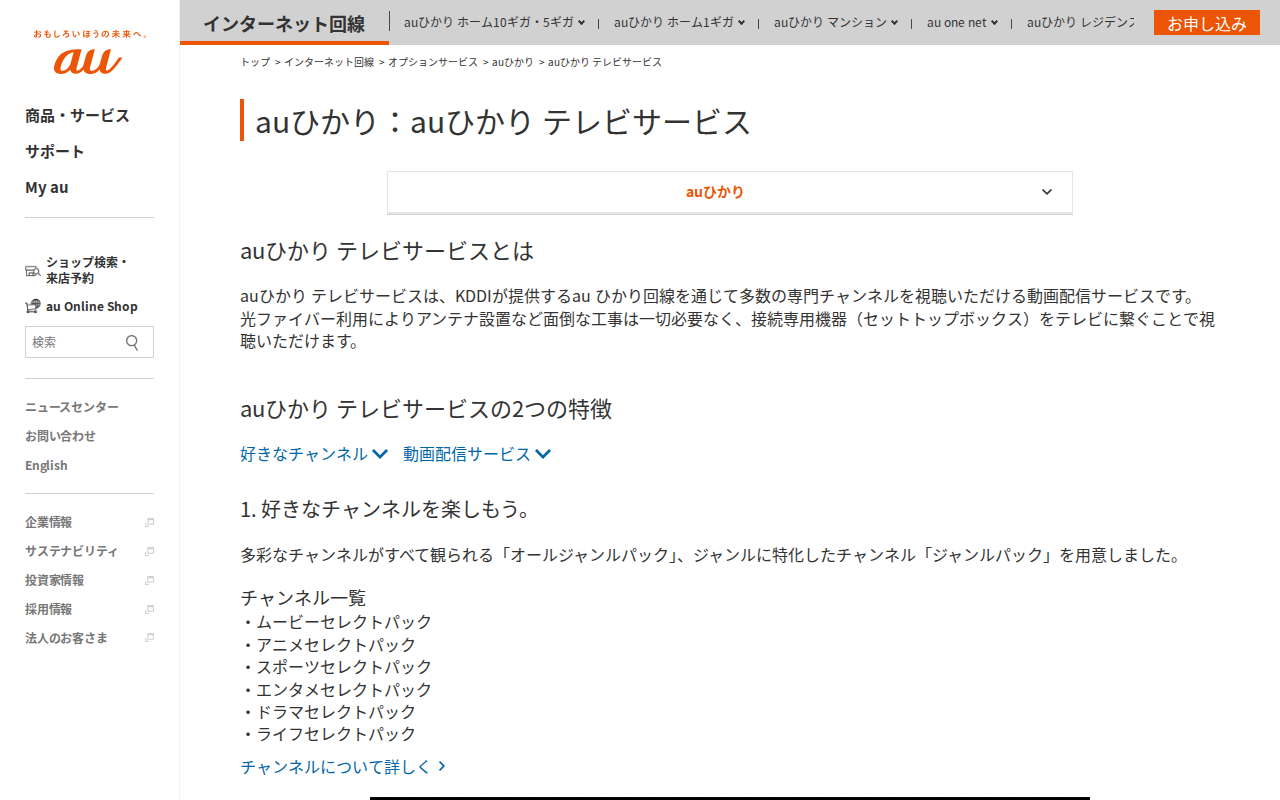This screenshot has width=1280, height=800.
Task: Open auひかり レジデンス nav item
Action: click(x=1080, y=22)
